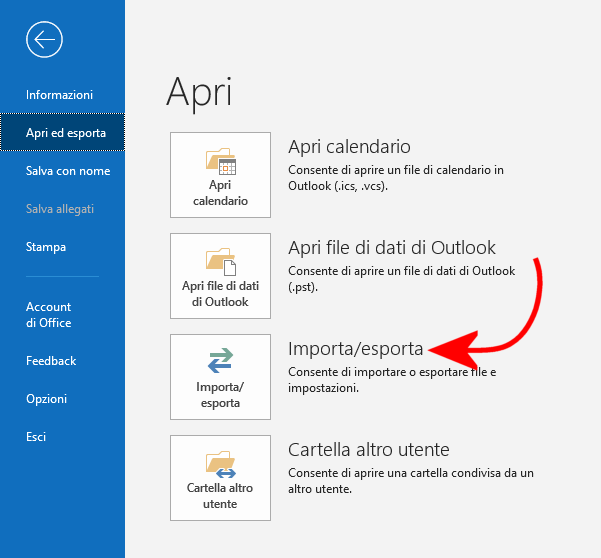Image resolution: width=601 pixels, height=558 pixels.
Task: Click the description mentioning (.pst)
Action: coord(401,279)
